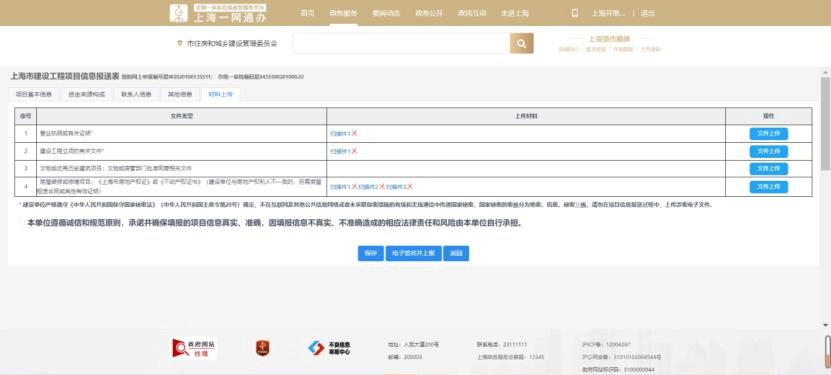
Task: Click location pin icon beside 市住房和城乡建设管理委员会
Action: [x=180, y=43]
